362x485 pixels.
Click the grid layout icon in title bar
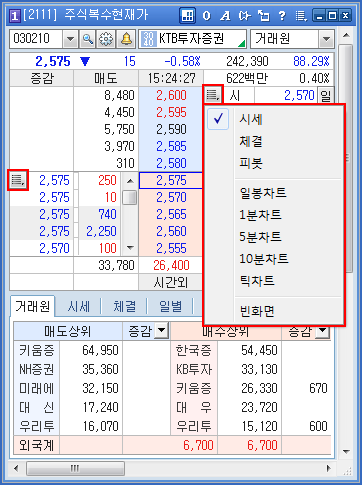click(x=188, y=15)
